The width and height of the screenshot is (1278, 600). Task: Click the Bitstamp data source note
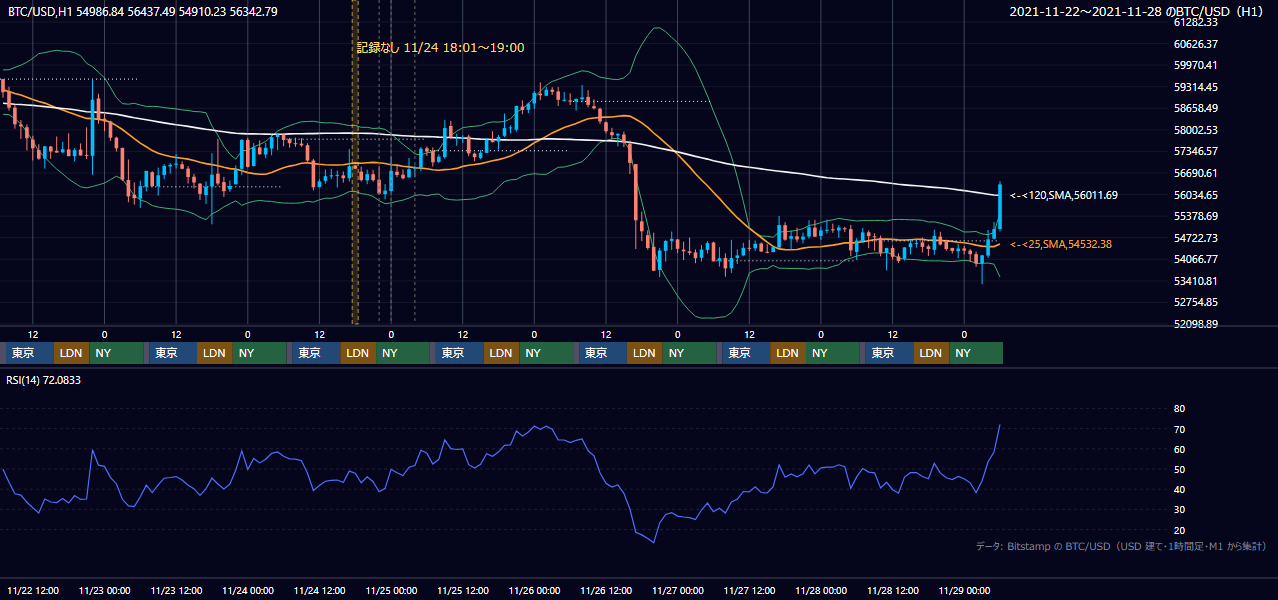(x=1121, y=546)
